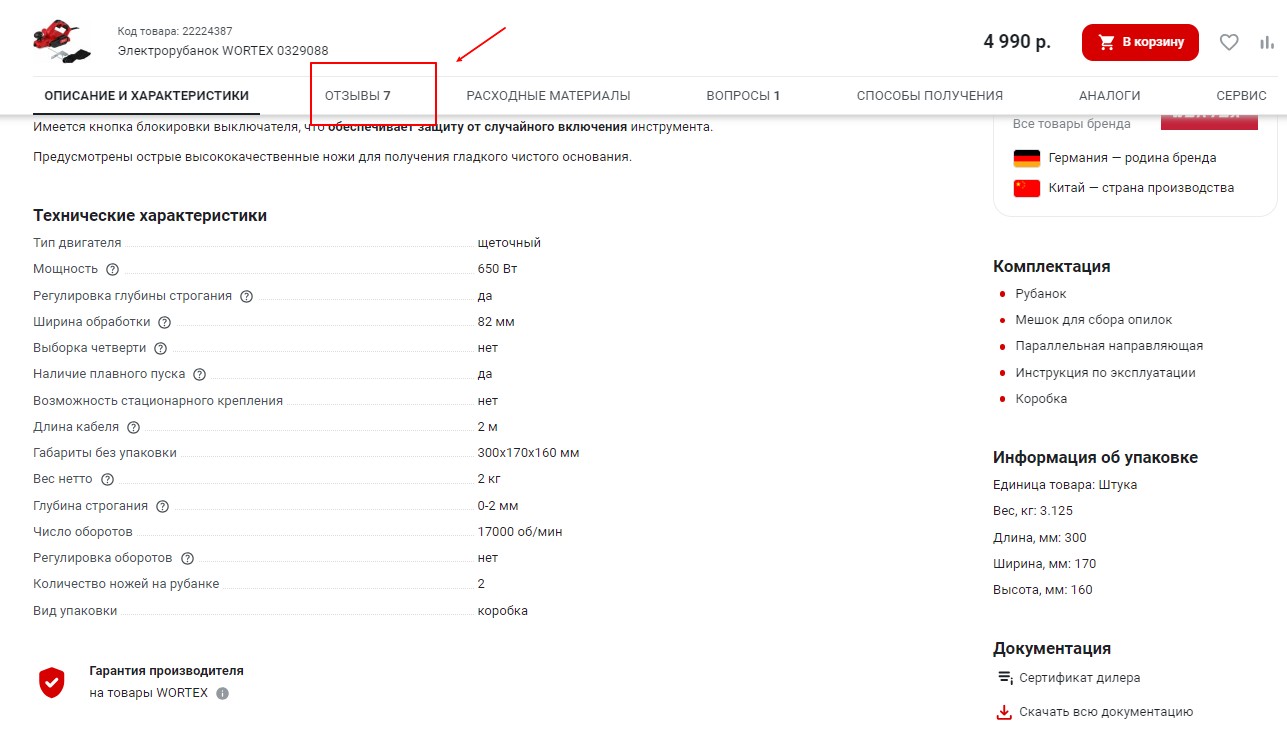Click 'Мешок для сбора опилок' list item
This screenshot has width=1287, height=743.
click(1094, 320)
